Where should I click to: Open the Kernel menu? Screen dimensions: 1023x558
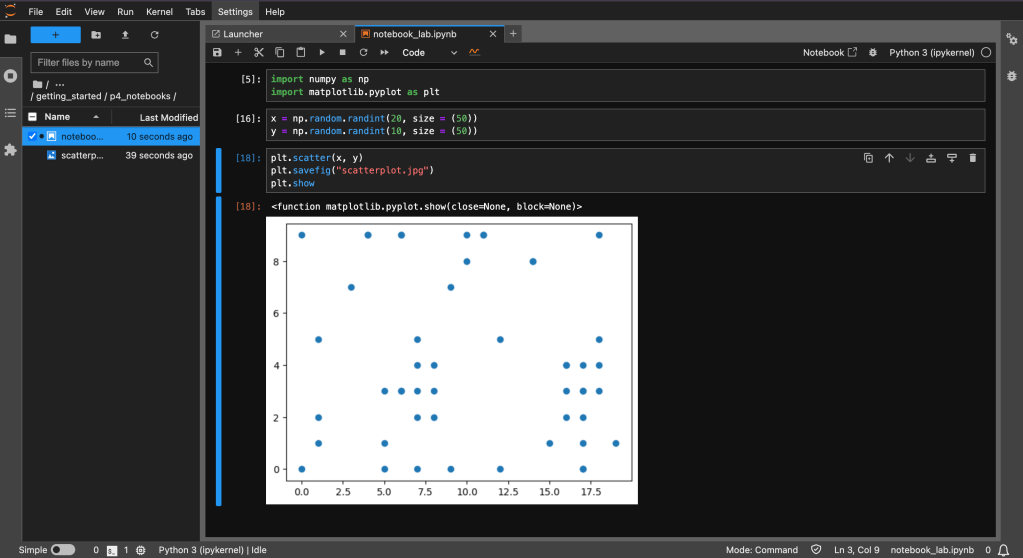(159, 11)
